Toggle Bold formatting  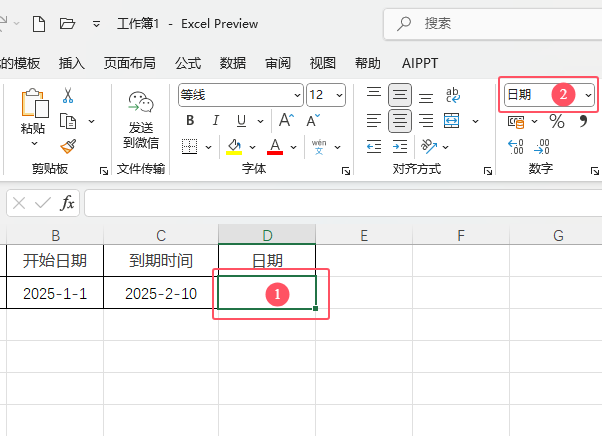[190, 121]
